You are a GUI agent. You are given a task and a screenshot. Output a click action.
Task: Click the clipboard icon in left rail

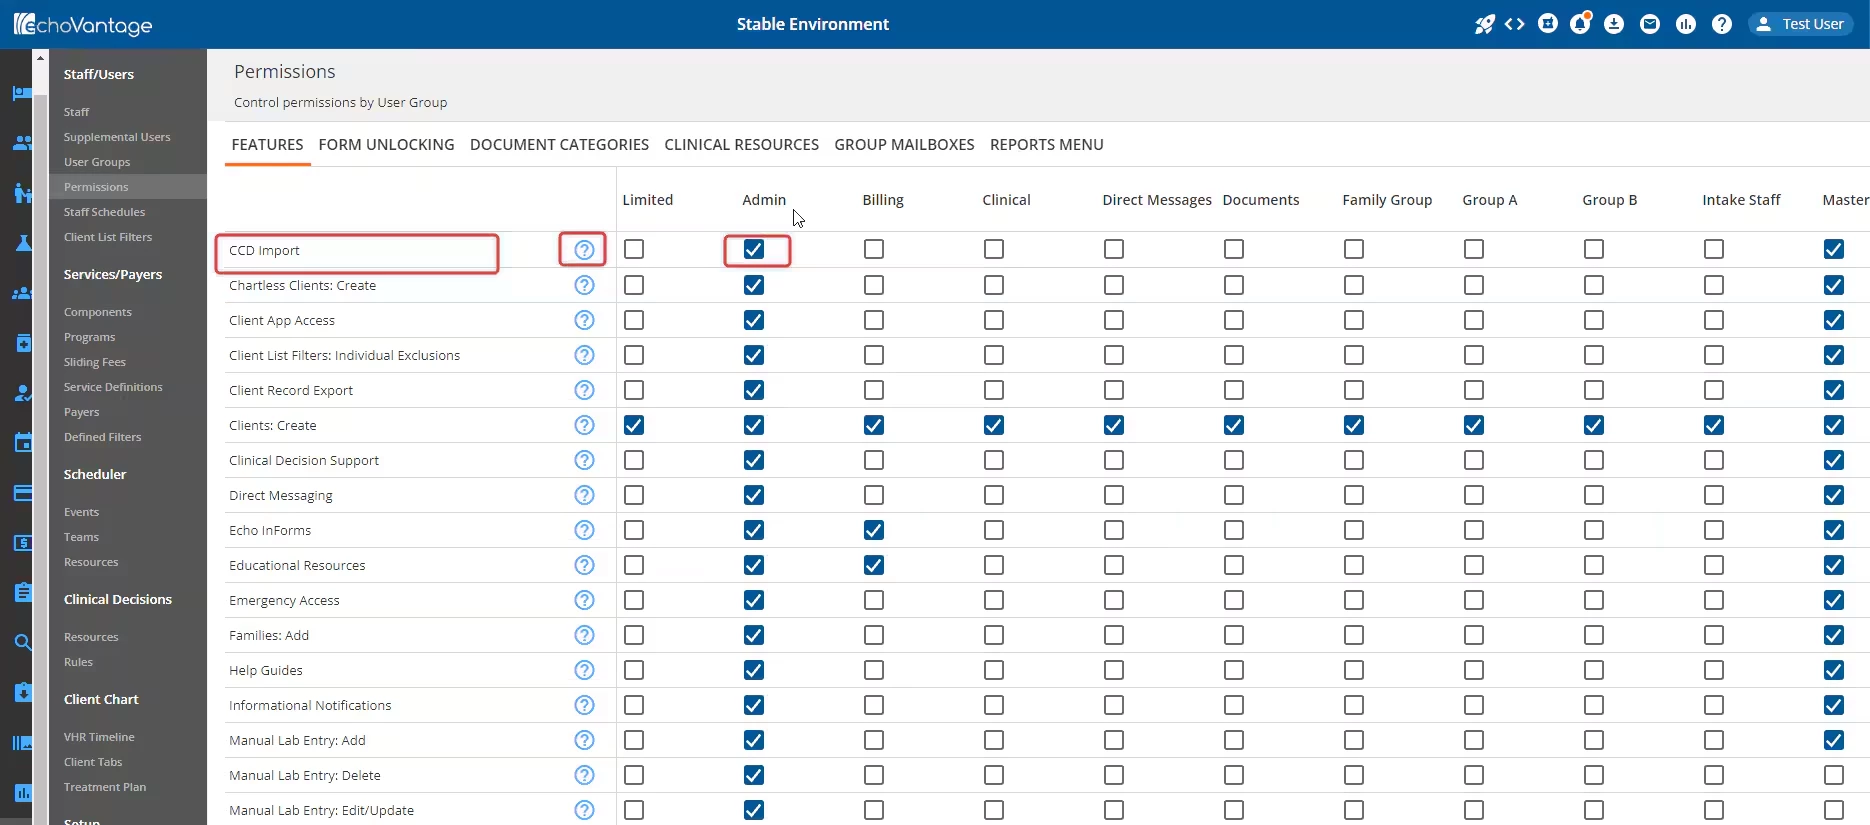tap(22, 592)
